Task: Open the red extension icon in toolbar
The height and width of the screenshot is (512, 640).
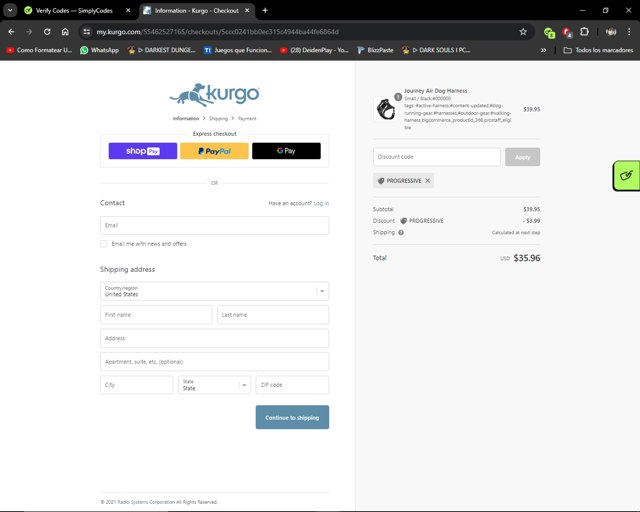Action: pos(567,32)
